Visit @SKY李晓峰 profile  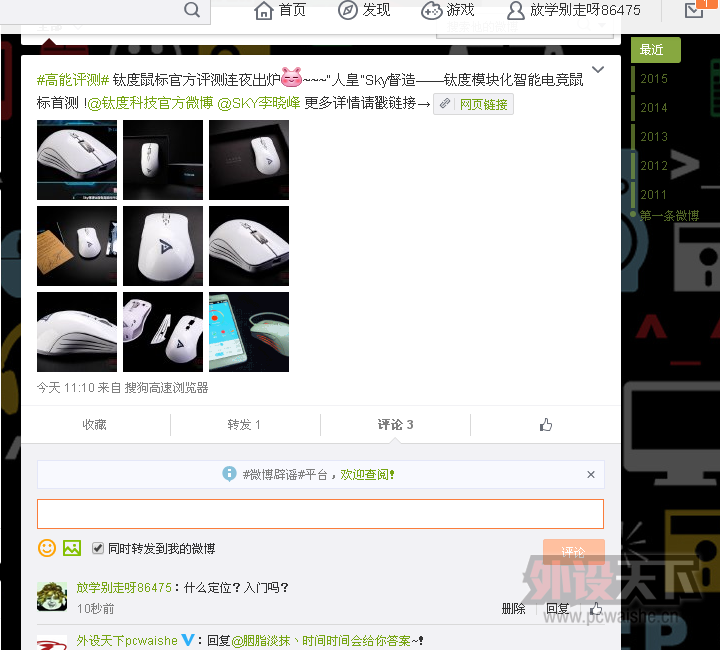coord(259,103)
